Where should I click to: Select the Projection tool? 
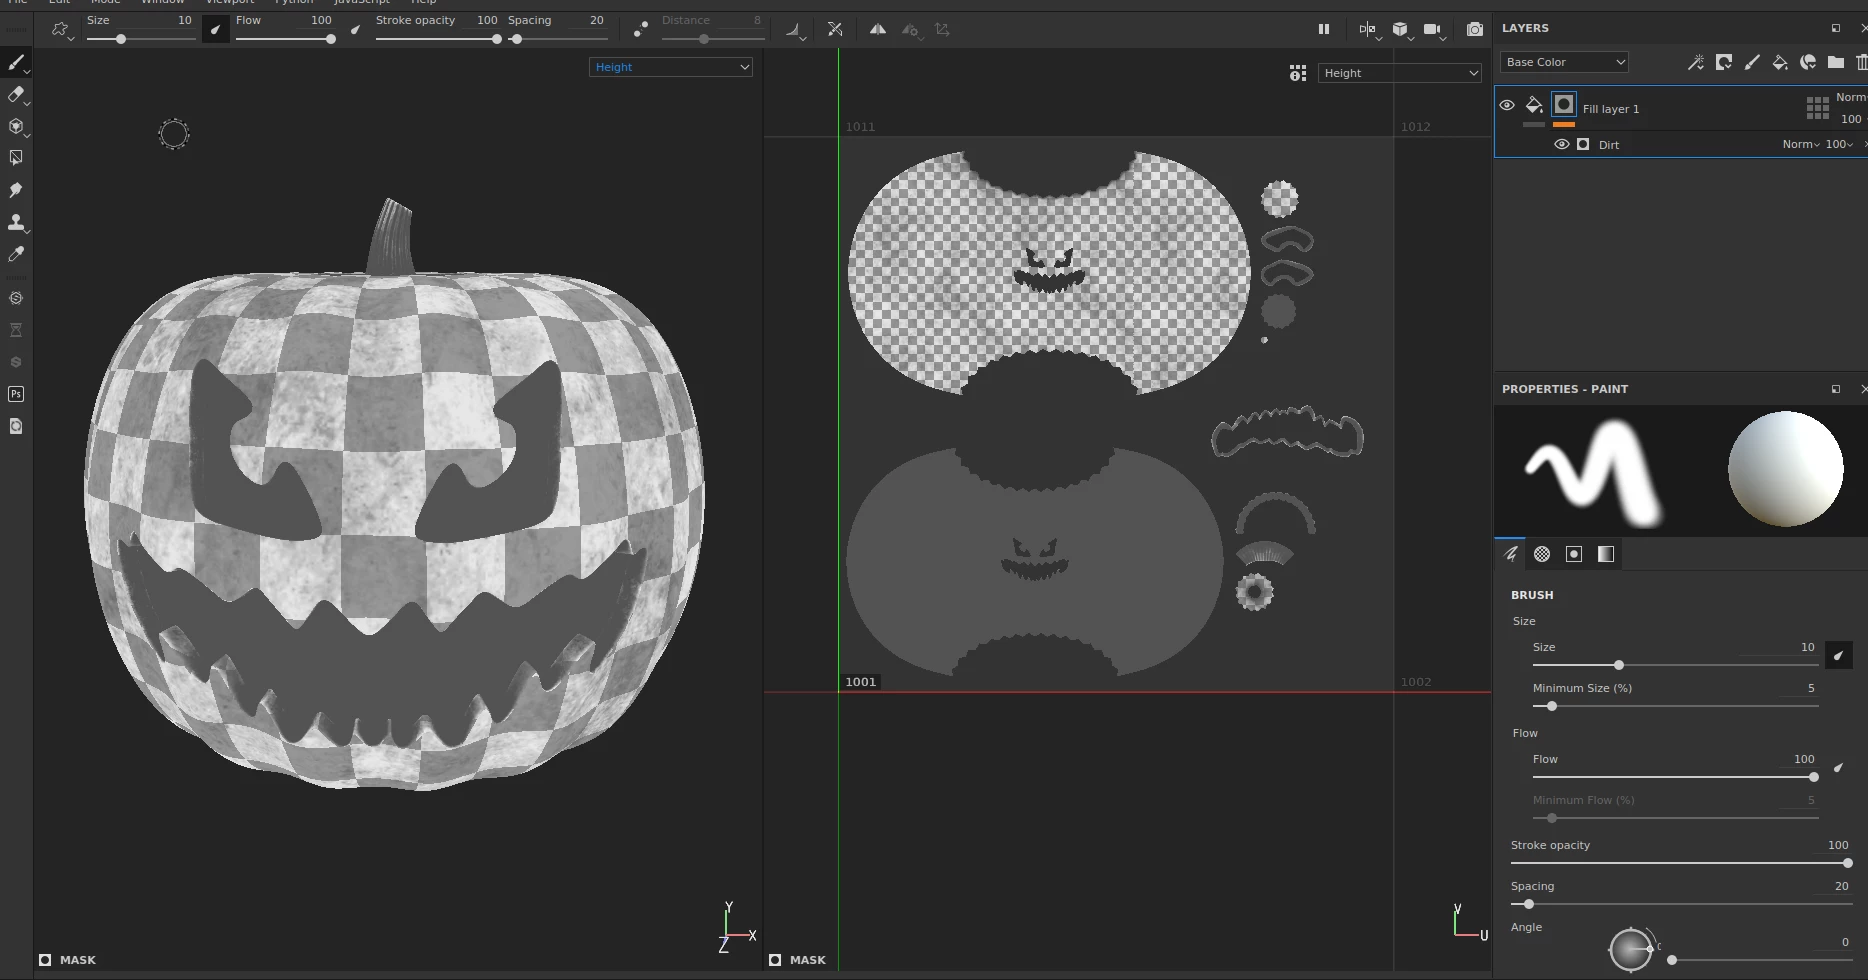click(x=16, y=126)
